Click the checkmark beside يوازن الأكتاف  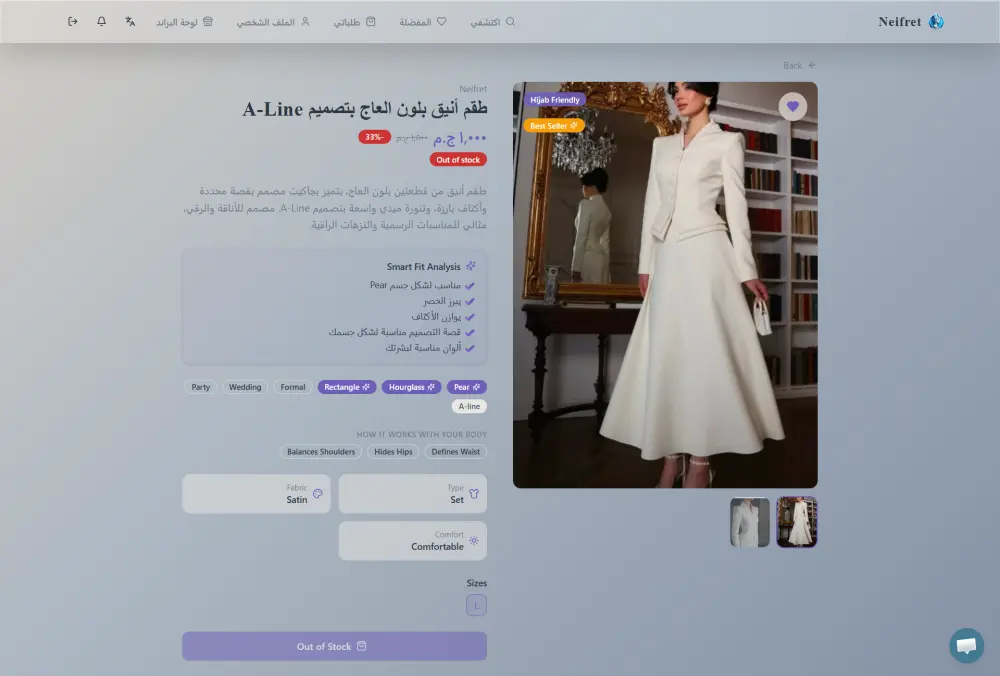pos(470,317)
